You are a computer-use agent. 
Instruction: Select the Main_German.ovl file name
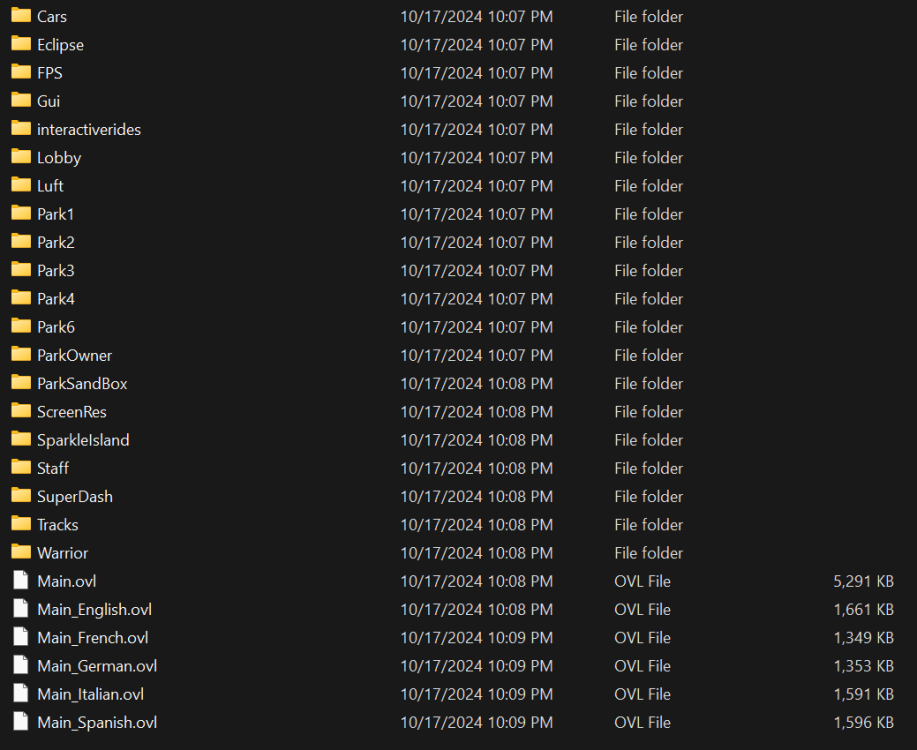(x=97, y=666)
